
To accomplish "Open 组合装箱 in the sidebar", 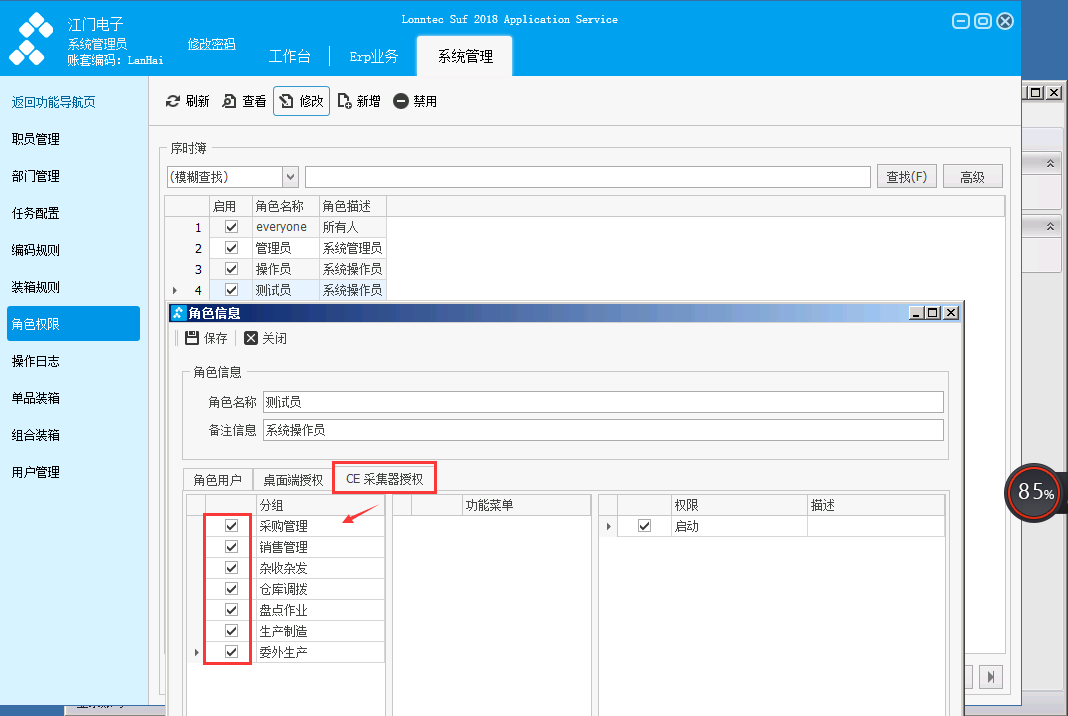I will click(36, 435).
